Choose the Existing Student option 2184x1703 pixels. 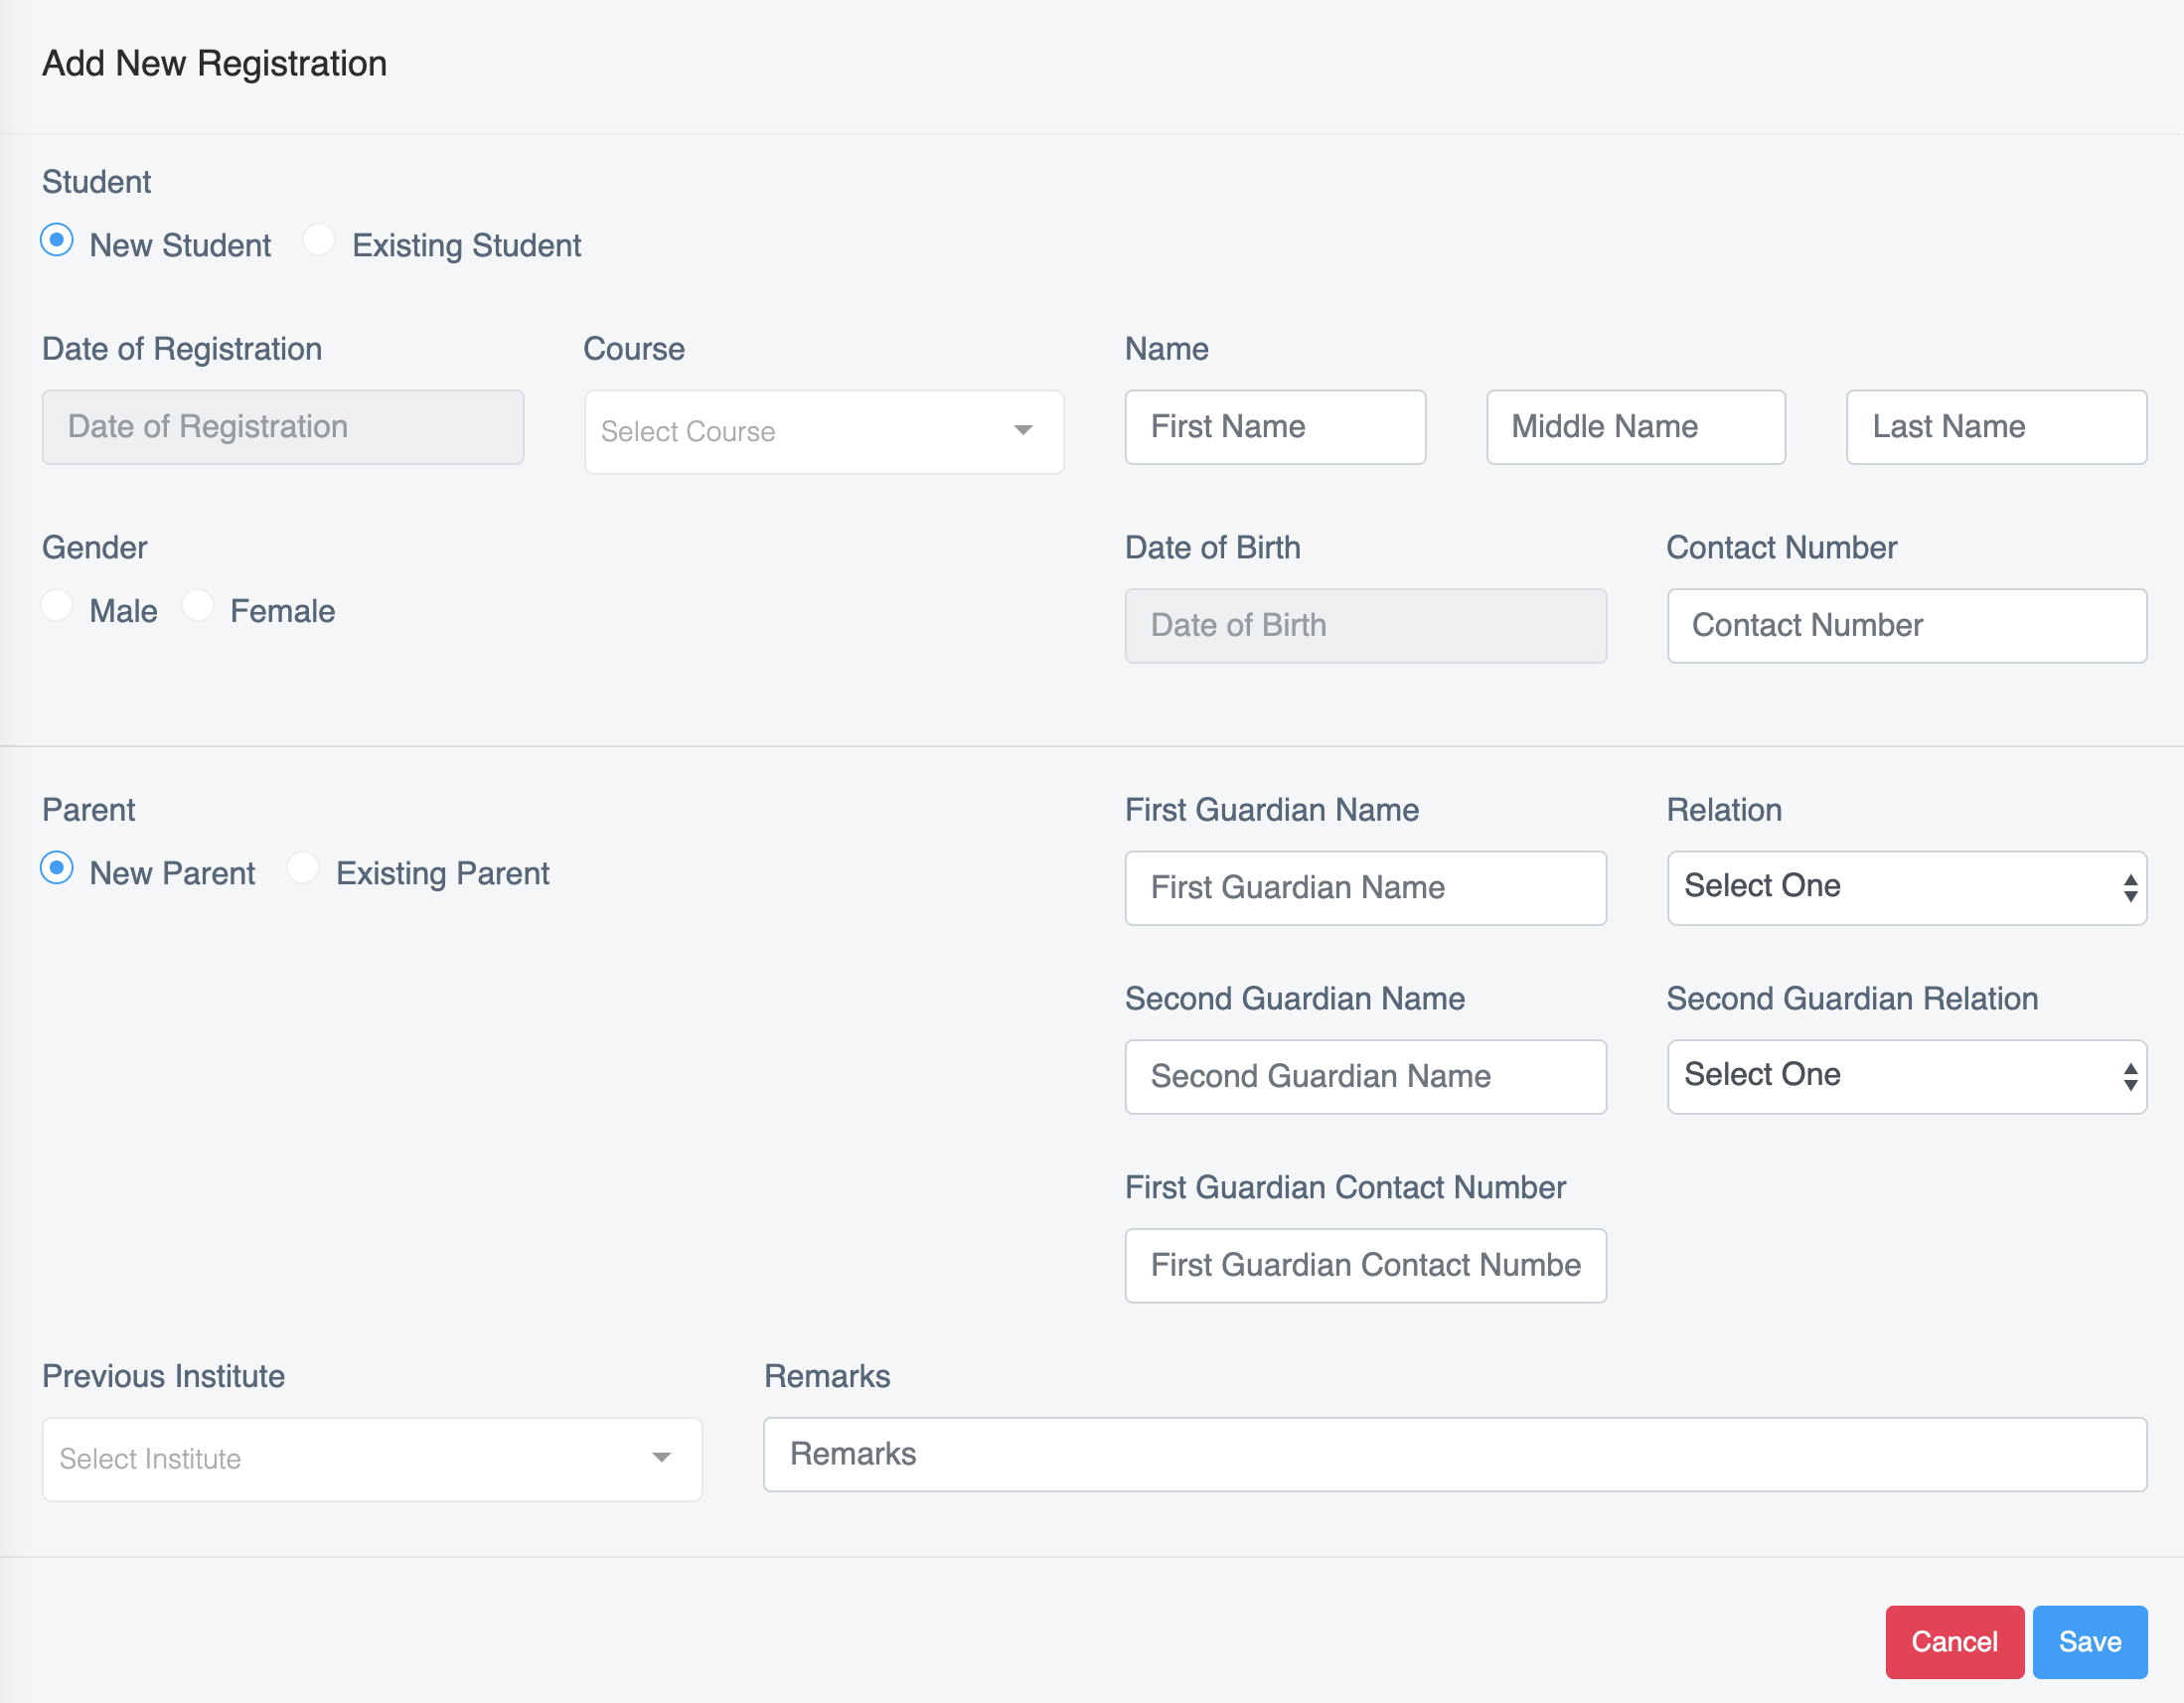(319, 241)
